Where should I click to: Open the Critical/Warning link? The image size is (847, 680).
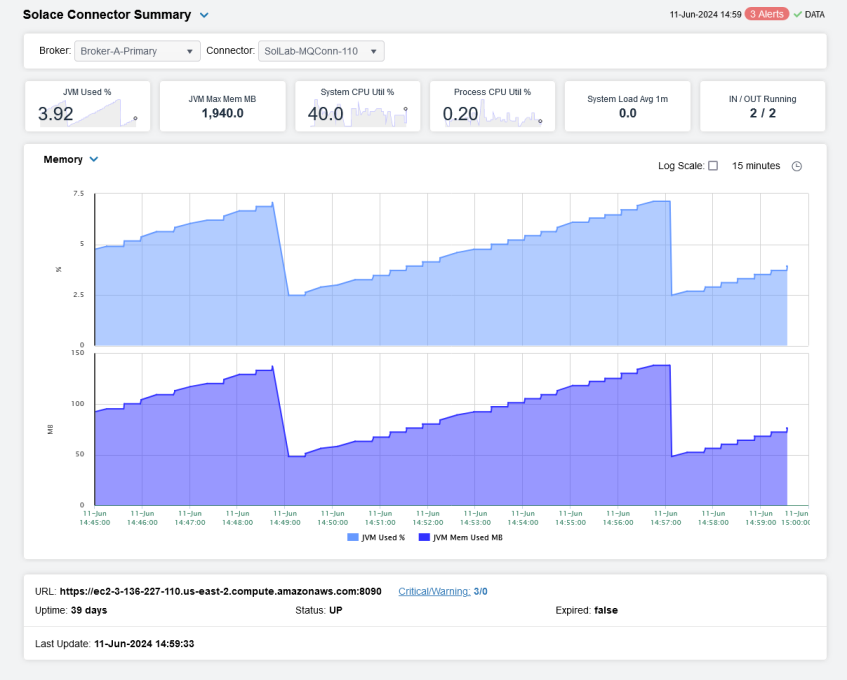pos(434,591)
